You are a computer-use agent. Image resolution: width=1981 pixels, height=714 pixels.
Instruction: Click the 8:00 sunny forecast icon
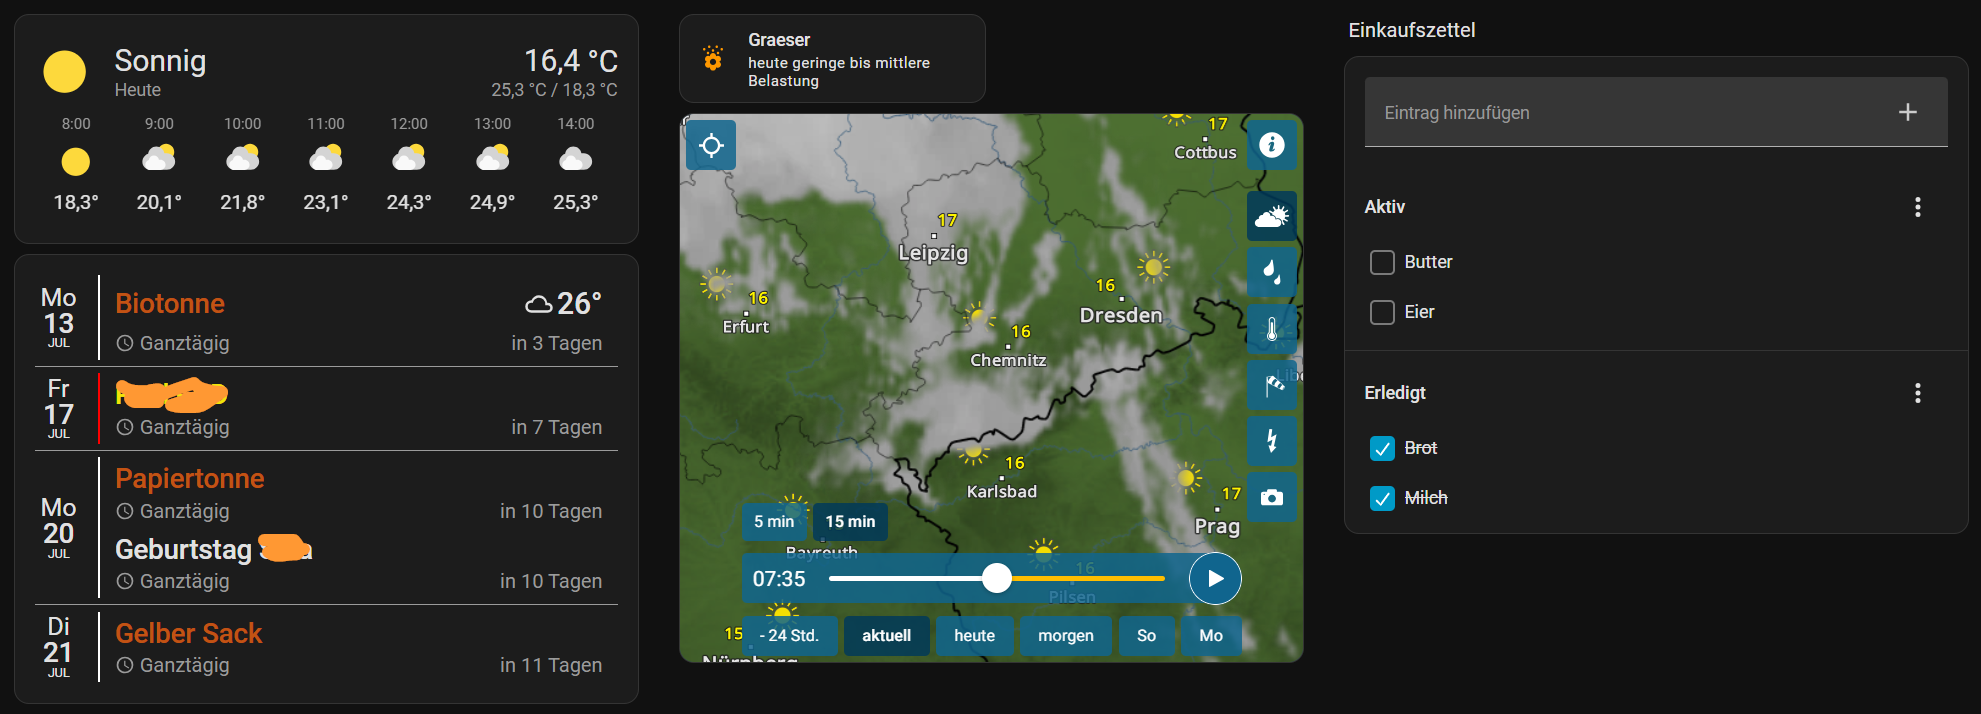click(x=76, y=161)
